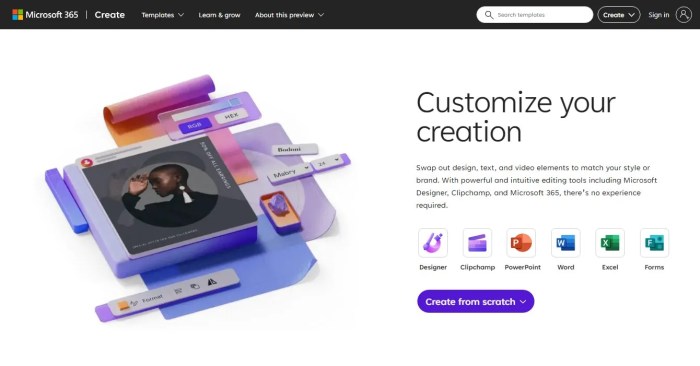This screenshot has width=700, height=366.
Task: Open the Clipchamp app icon
Action: [477, 243]
